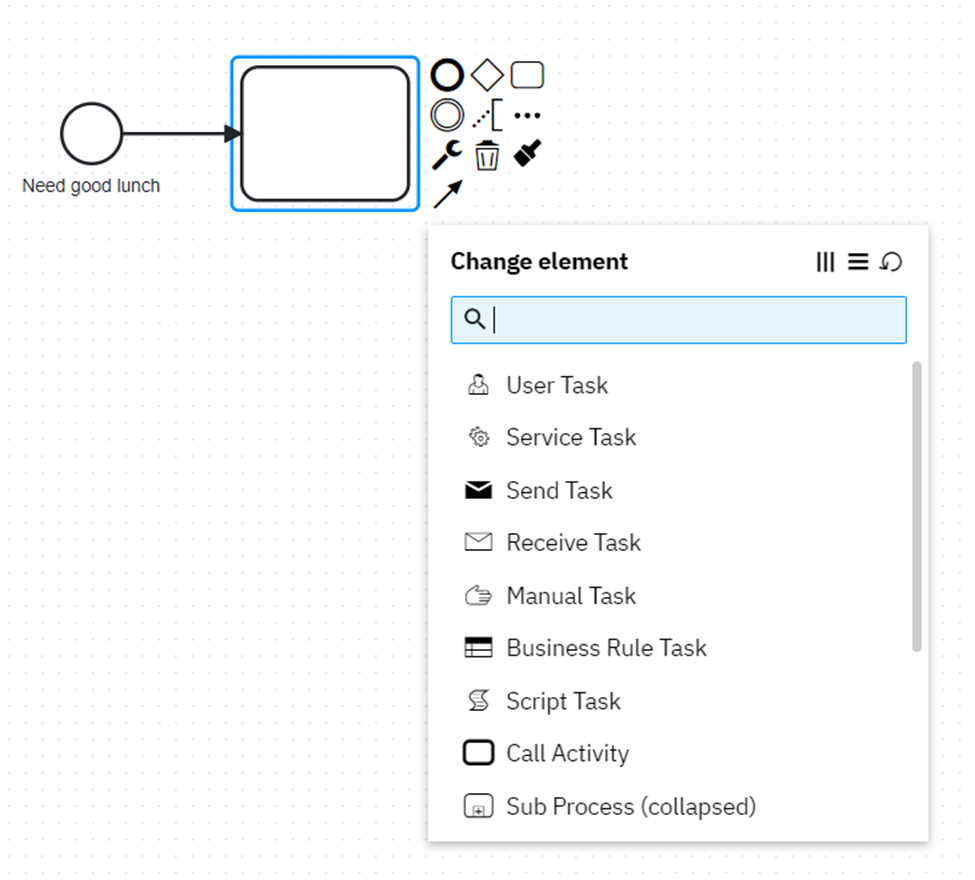Viewport: 975px width, 880px height.
Task: Click the Script Task scroll icon
Action: [479, 700]
